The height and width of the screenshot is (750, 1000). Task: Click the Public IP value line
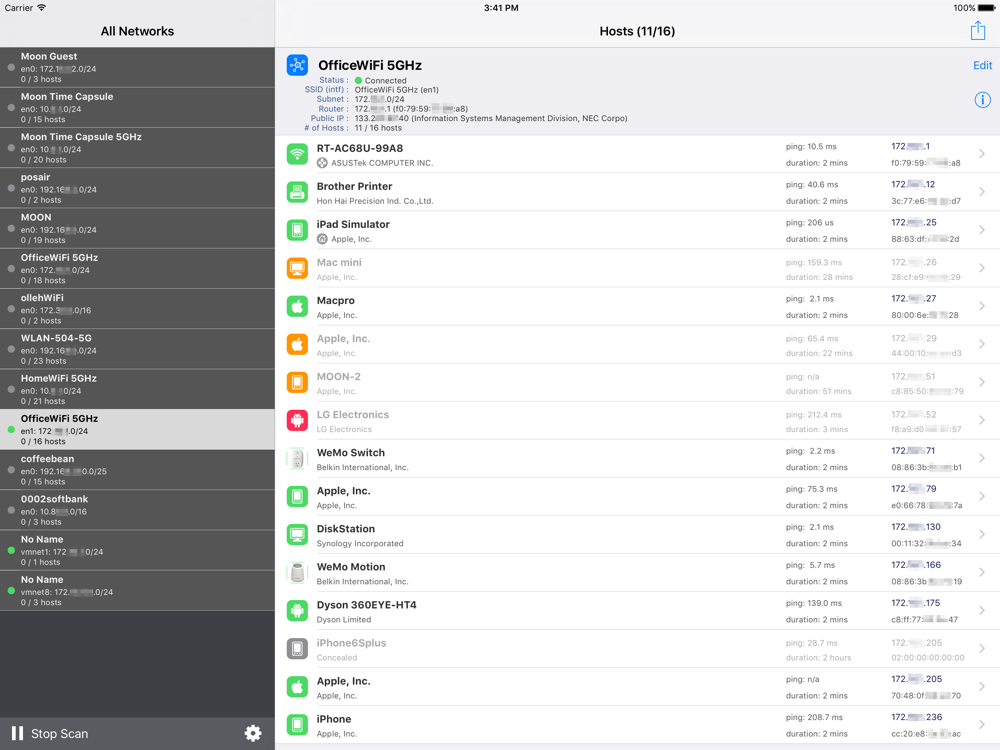[x=490, y=118]
